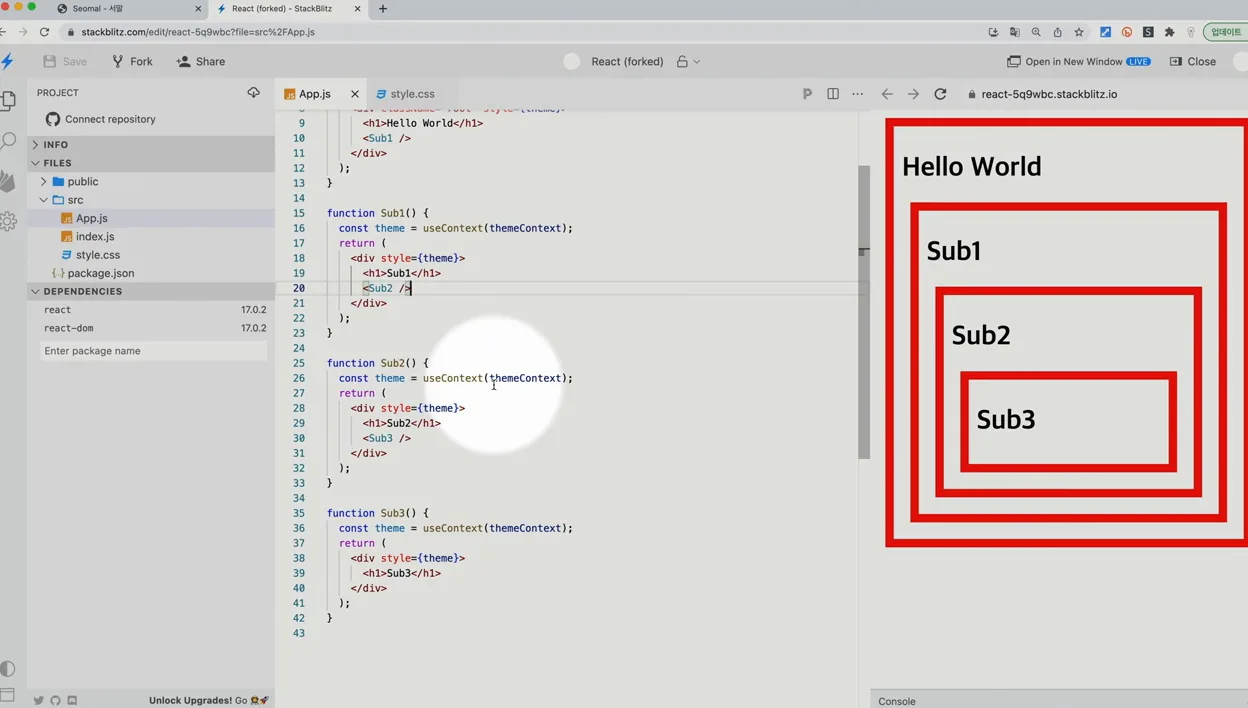1248x708 pixels.
Task: Click the Prettier format icon
Action: click(807, 93)
